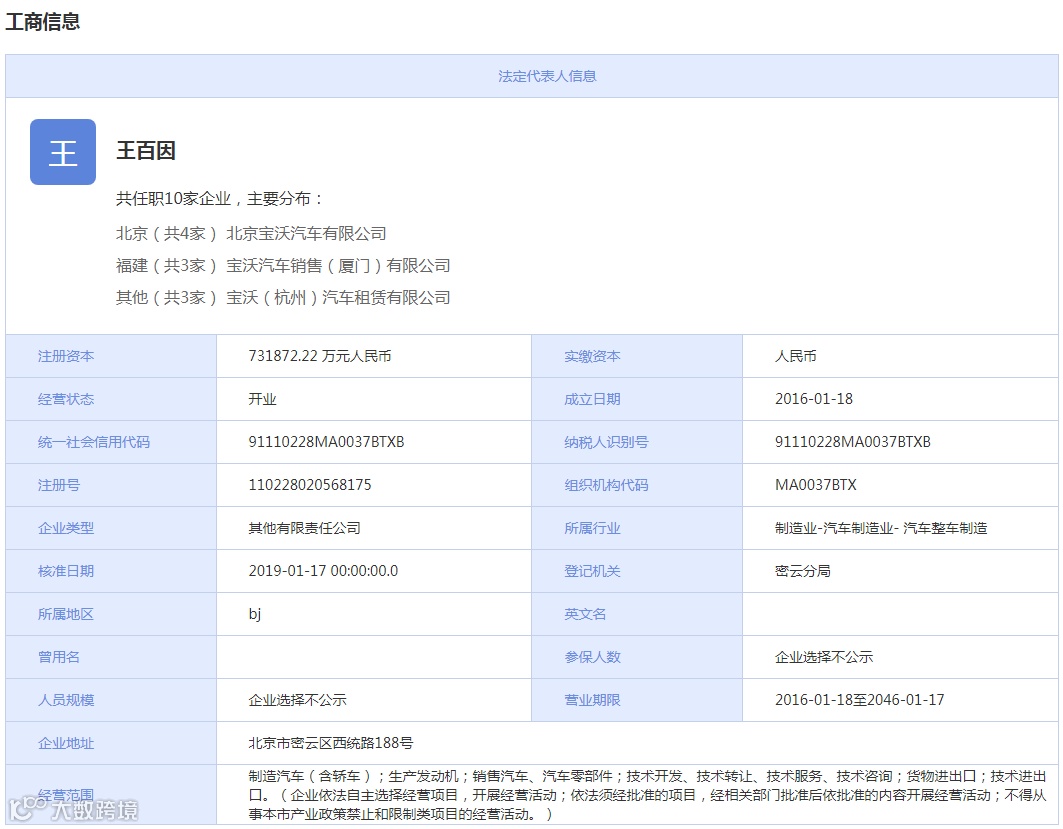Select the 实缴资本 label cell

pos(637,356)
